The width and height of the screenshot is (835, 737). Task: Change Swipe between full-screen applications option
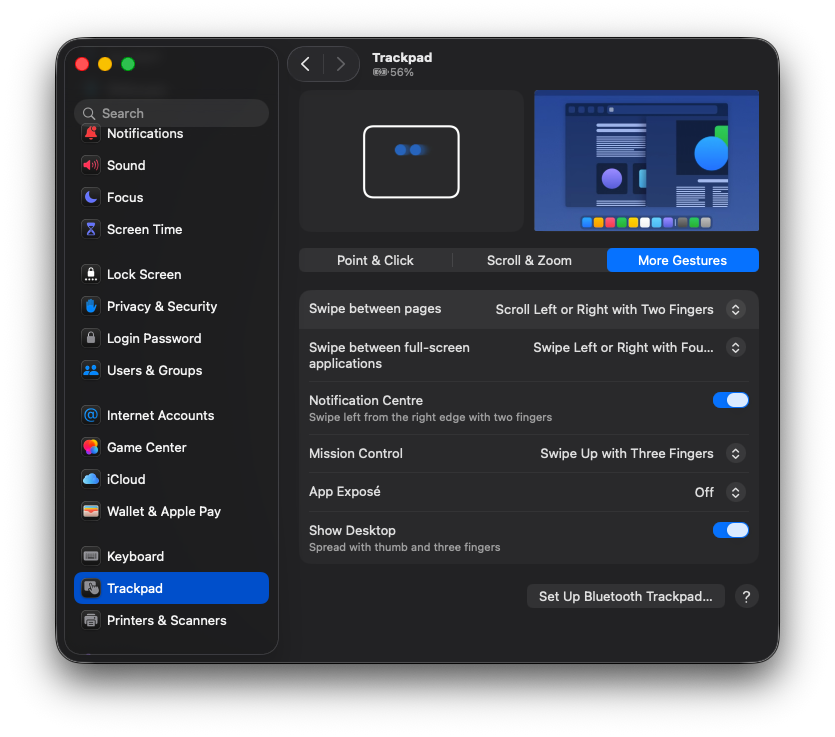735,348
